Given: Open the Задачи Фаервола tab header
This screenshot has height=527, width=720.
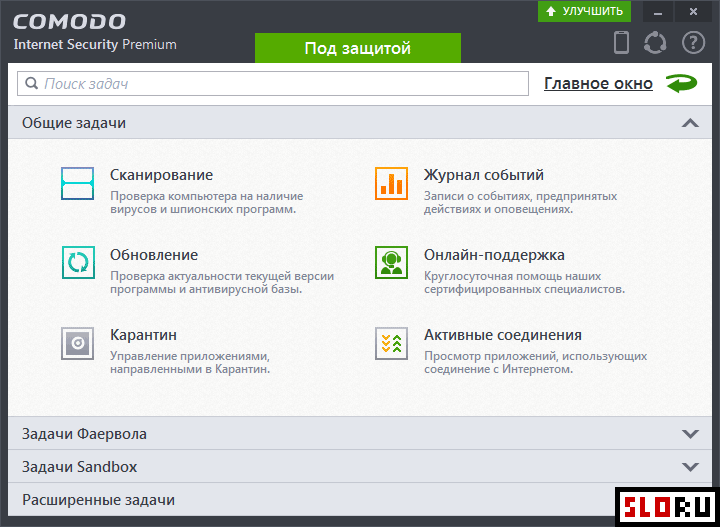Looking at the screenshot, I should [x=360, y=433].
